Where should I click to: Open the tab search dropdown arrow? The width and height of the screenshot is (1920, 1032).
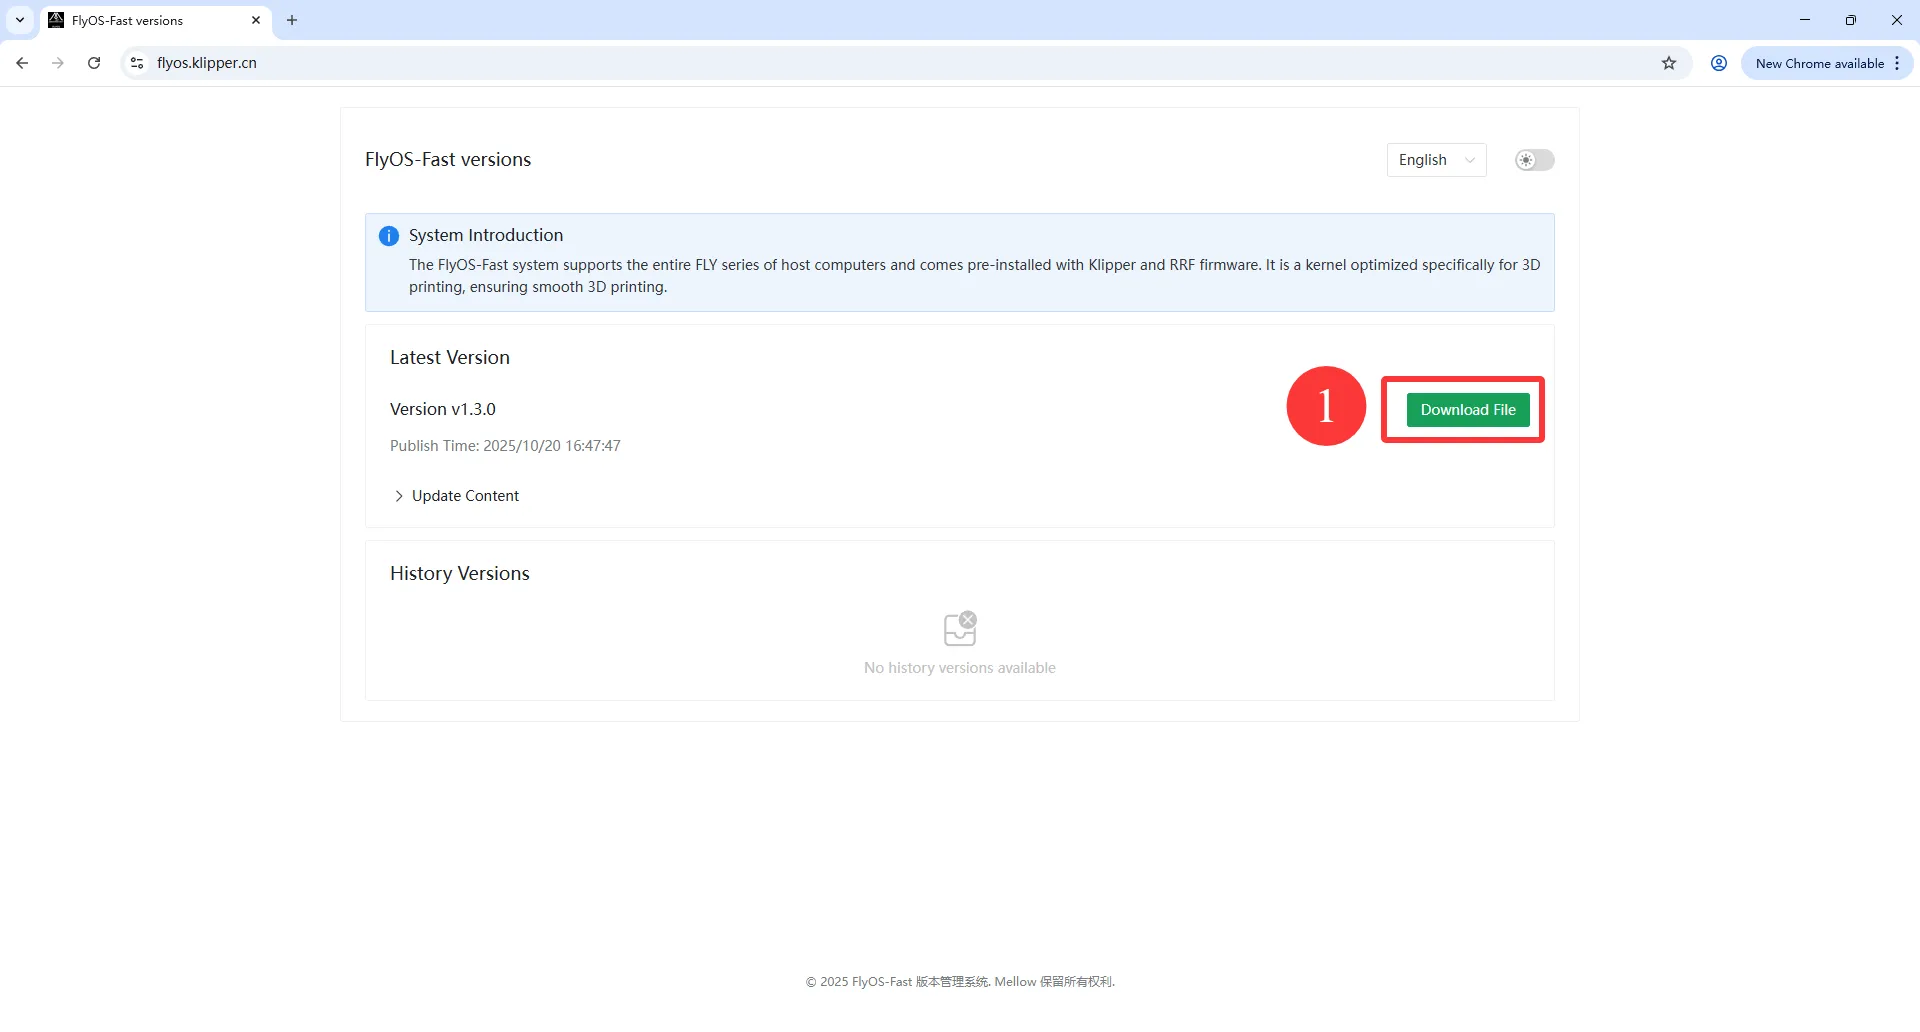[x=20, y=20]
